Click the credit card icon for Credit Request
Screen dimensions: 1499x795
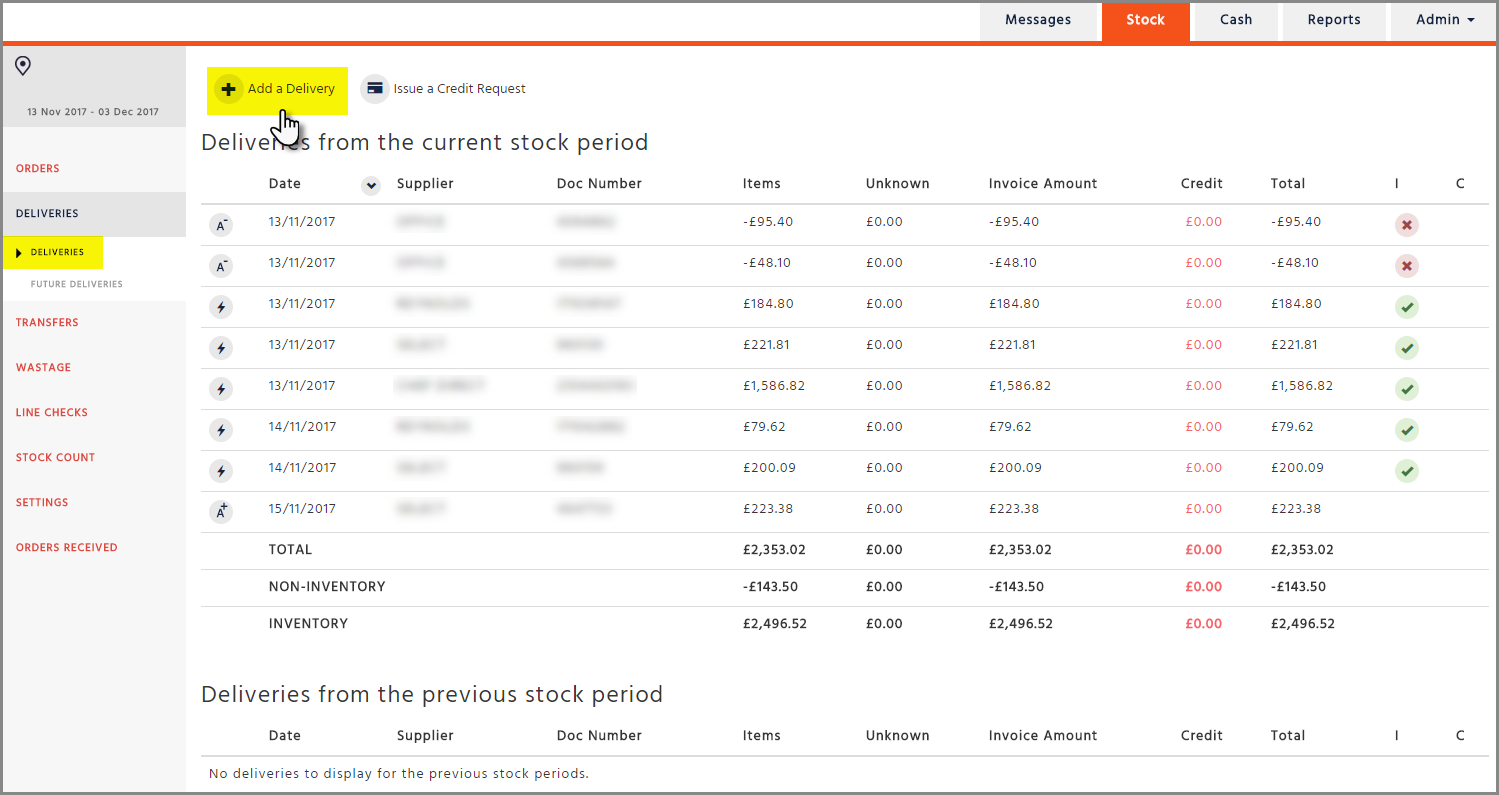tap(375, 89)
